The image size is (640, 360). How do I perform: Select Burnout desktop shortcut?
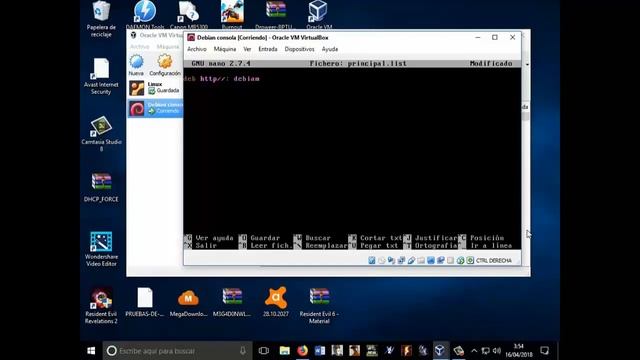tap(232, 15)
